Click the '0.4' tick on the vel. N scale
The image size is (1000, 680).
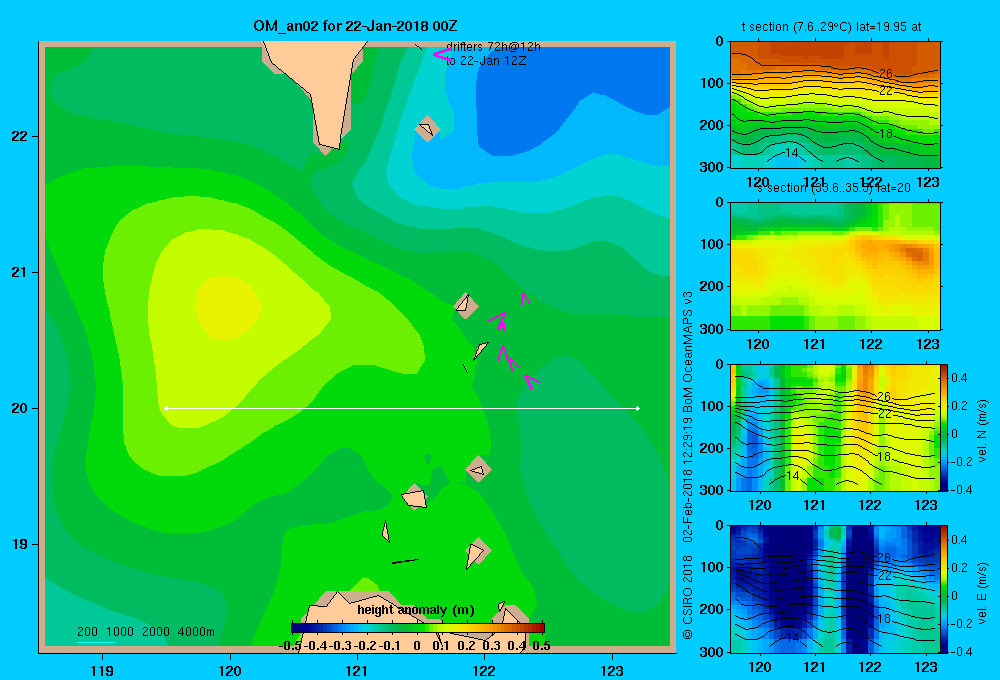(x=959, y=378)
